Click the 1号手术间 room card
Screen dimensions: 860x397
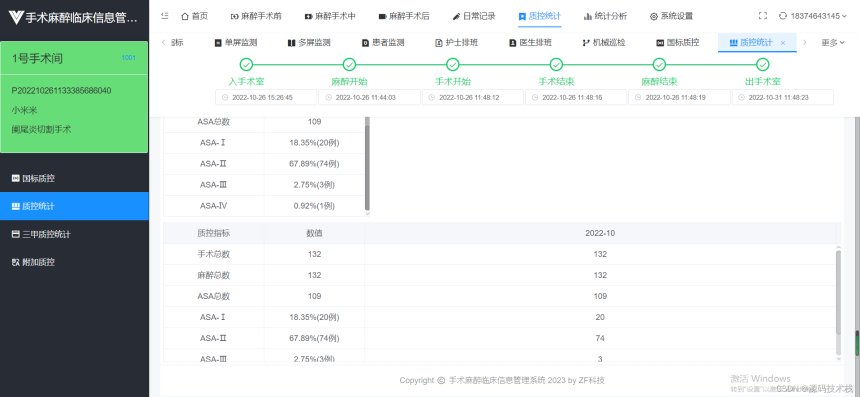click(74, 97)
